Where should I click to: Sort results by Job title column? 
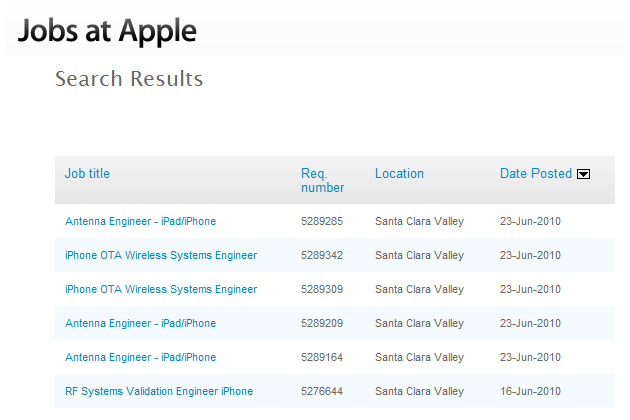click(x=87, y=173)
